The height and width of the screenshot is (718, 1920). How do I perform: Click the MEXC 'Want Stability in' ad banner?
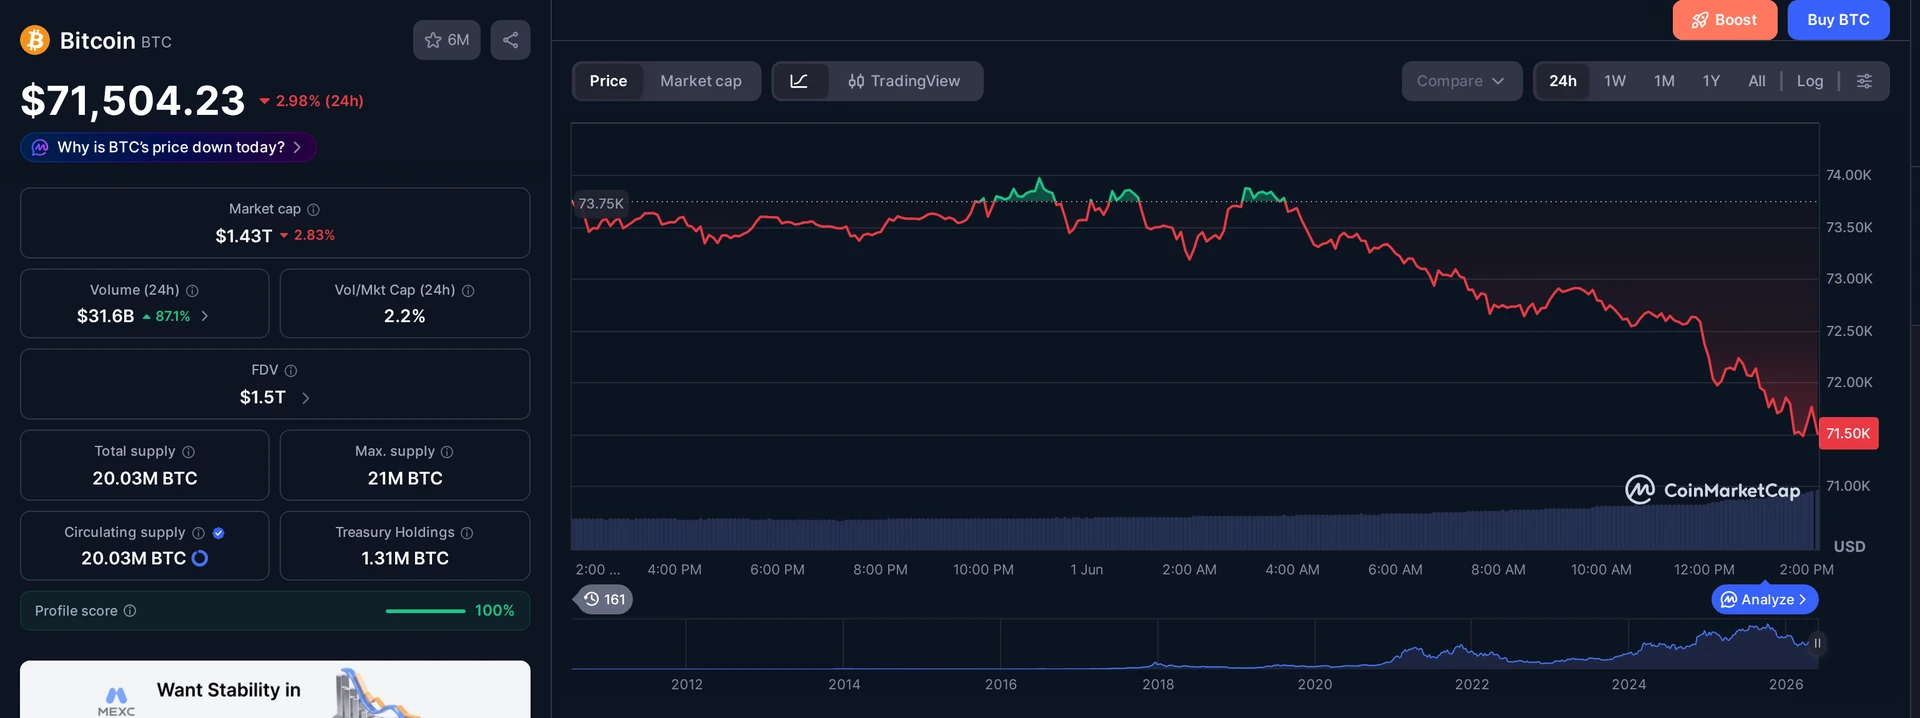[275, 689]
